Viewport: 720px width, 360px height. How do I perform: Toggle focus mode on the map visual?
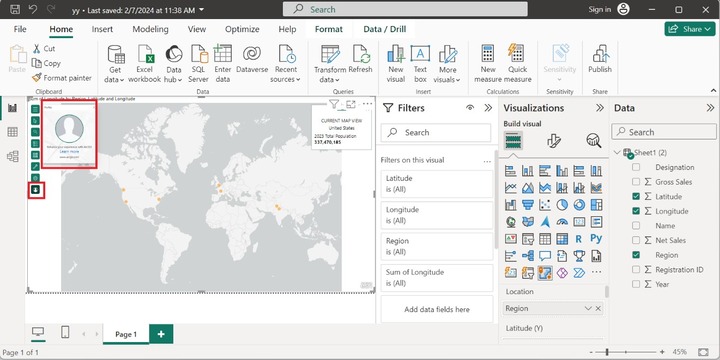pos(351,105)
